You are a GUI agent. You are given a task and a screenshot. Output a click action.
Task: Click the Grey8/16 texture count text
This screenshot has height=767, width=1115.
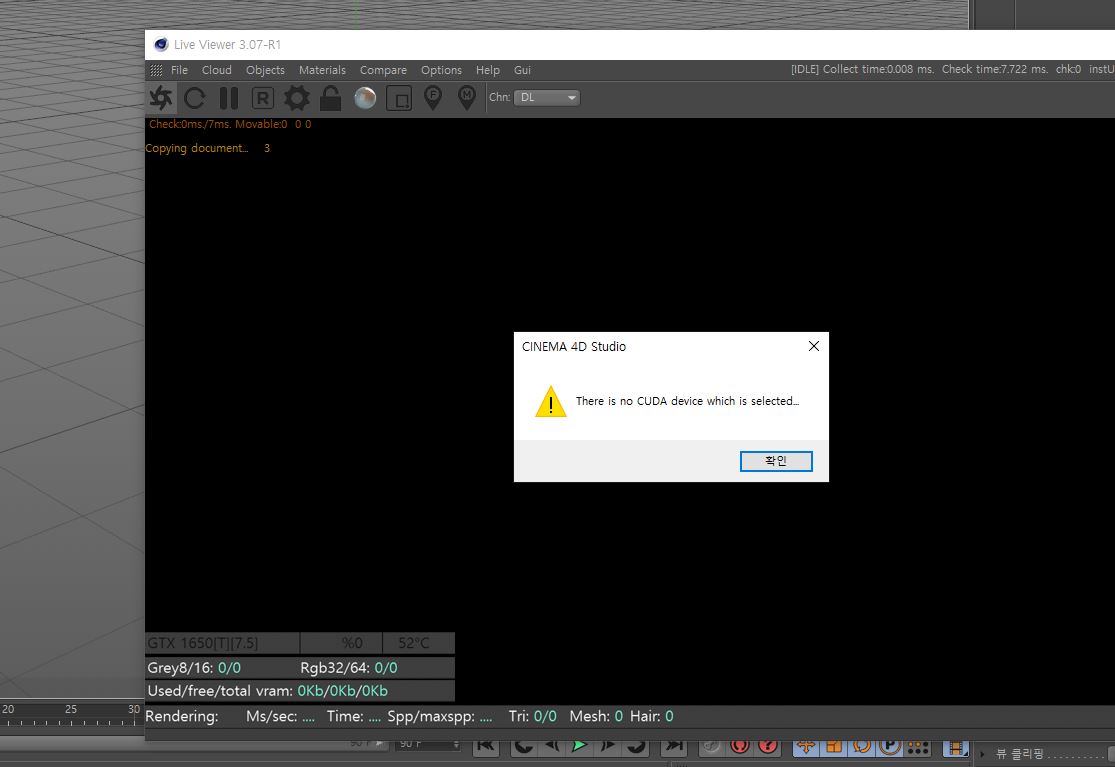coord(194,667)
